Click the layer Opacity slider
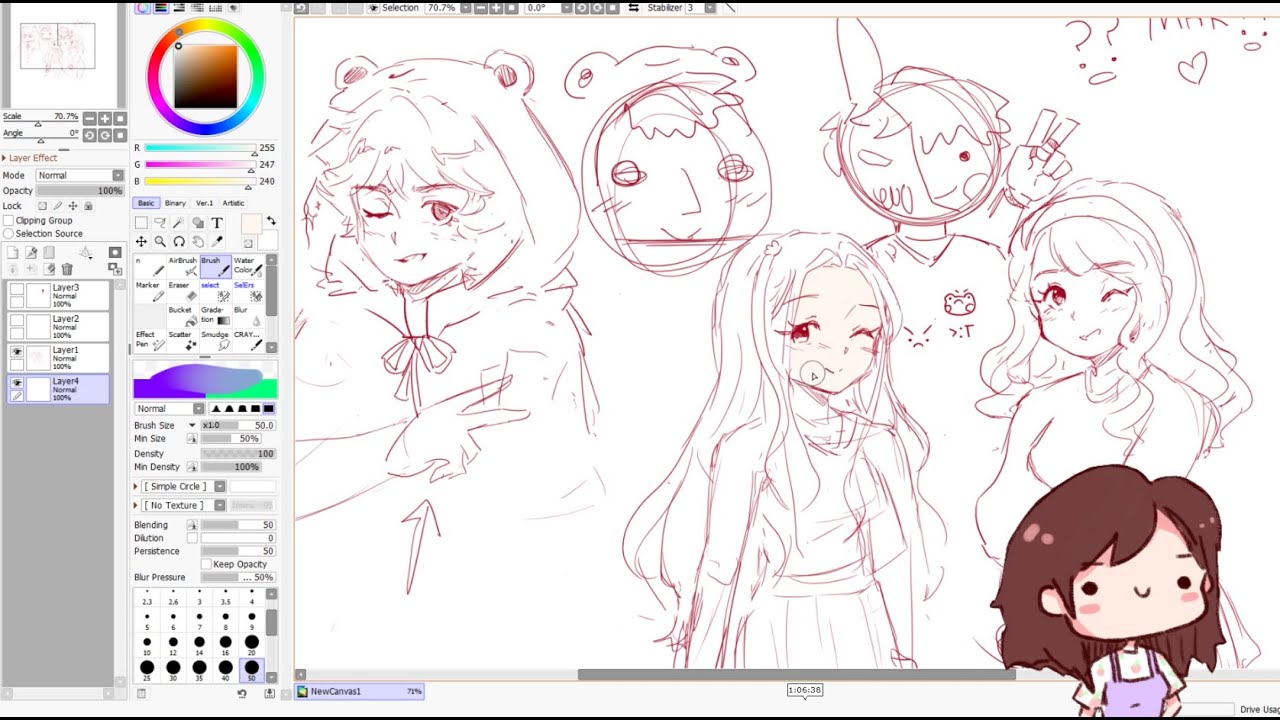This screenshot has width=1280, height=720. pyautogui.click(x=80, y=191)
